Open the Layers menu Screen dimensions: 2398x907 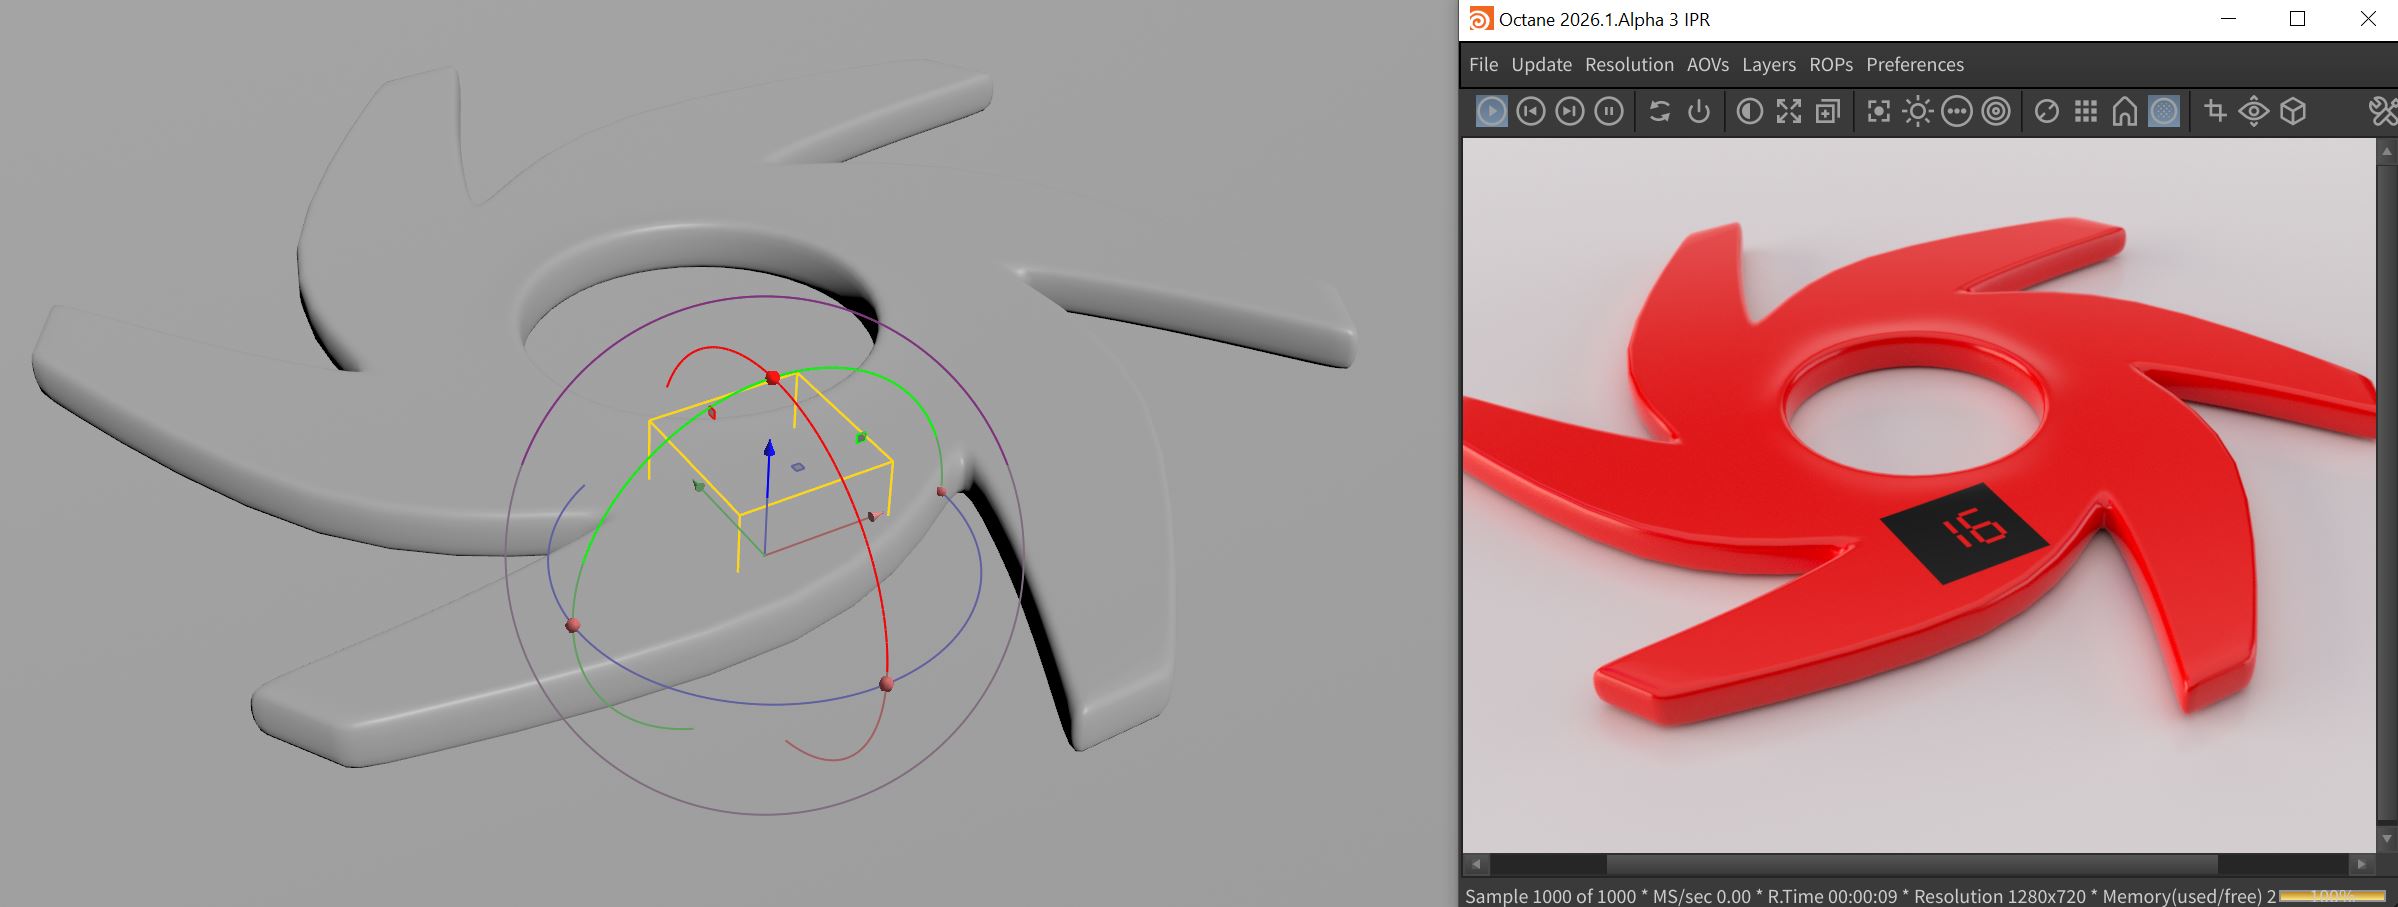point(1768,65)
